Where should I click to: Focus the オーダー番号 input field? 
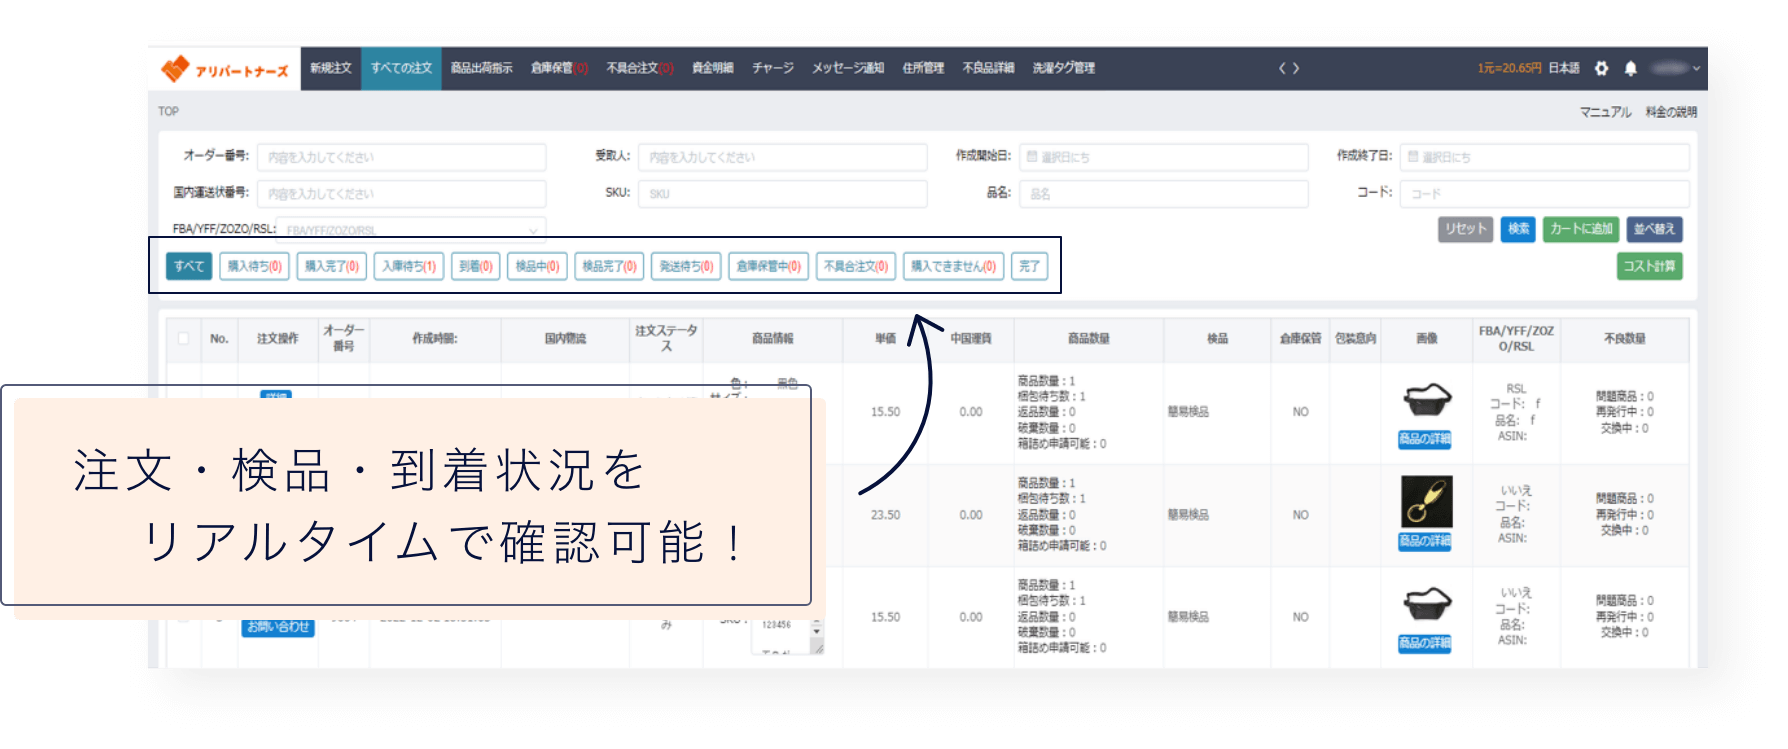pyautogui.click(x=401, y=157)
